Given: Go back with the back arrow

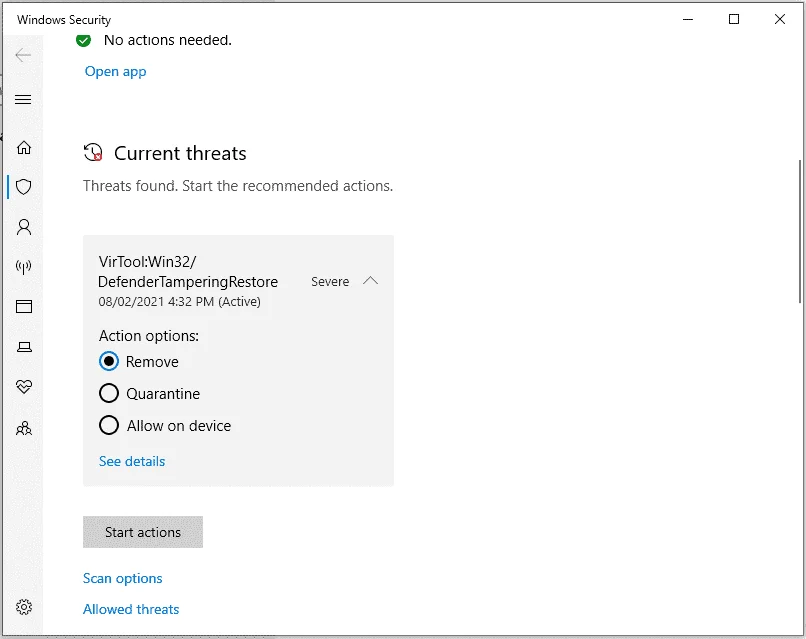Looking at the screenshot, I should pyautogui.click(x=23, y=55).
